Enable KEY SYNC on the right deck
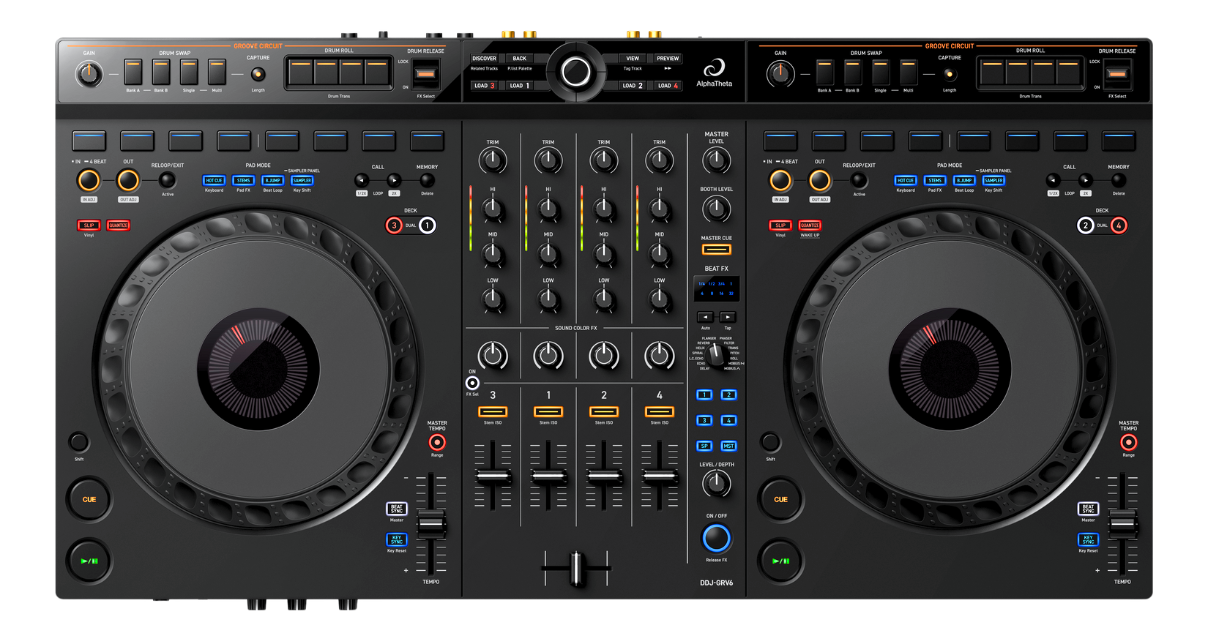1208x642 pixels. pos(1088,540)
